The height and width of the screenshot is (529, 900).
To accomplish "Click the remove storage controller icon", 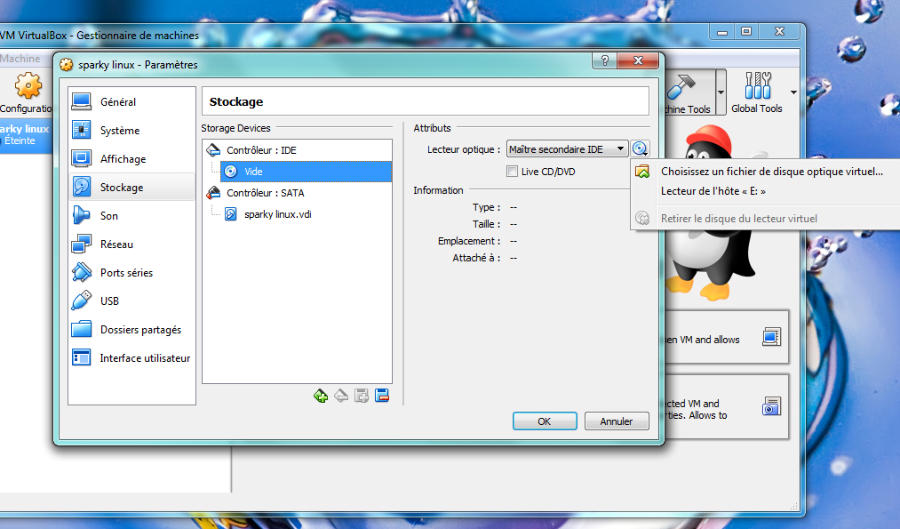I will point(341,395).
